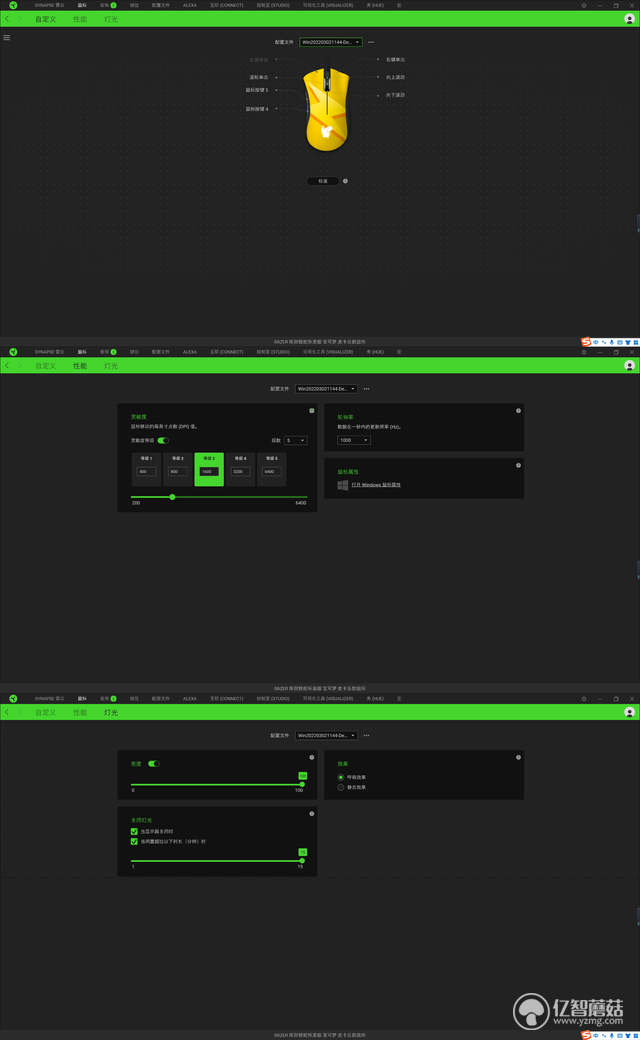Screen dimensions: 640x1040
Task: Click the 鼠标按键 4 label
Action: 257,109
